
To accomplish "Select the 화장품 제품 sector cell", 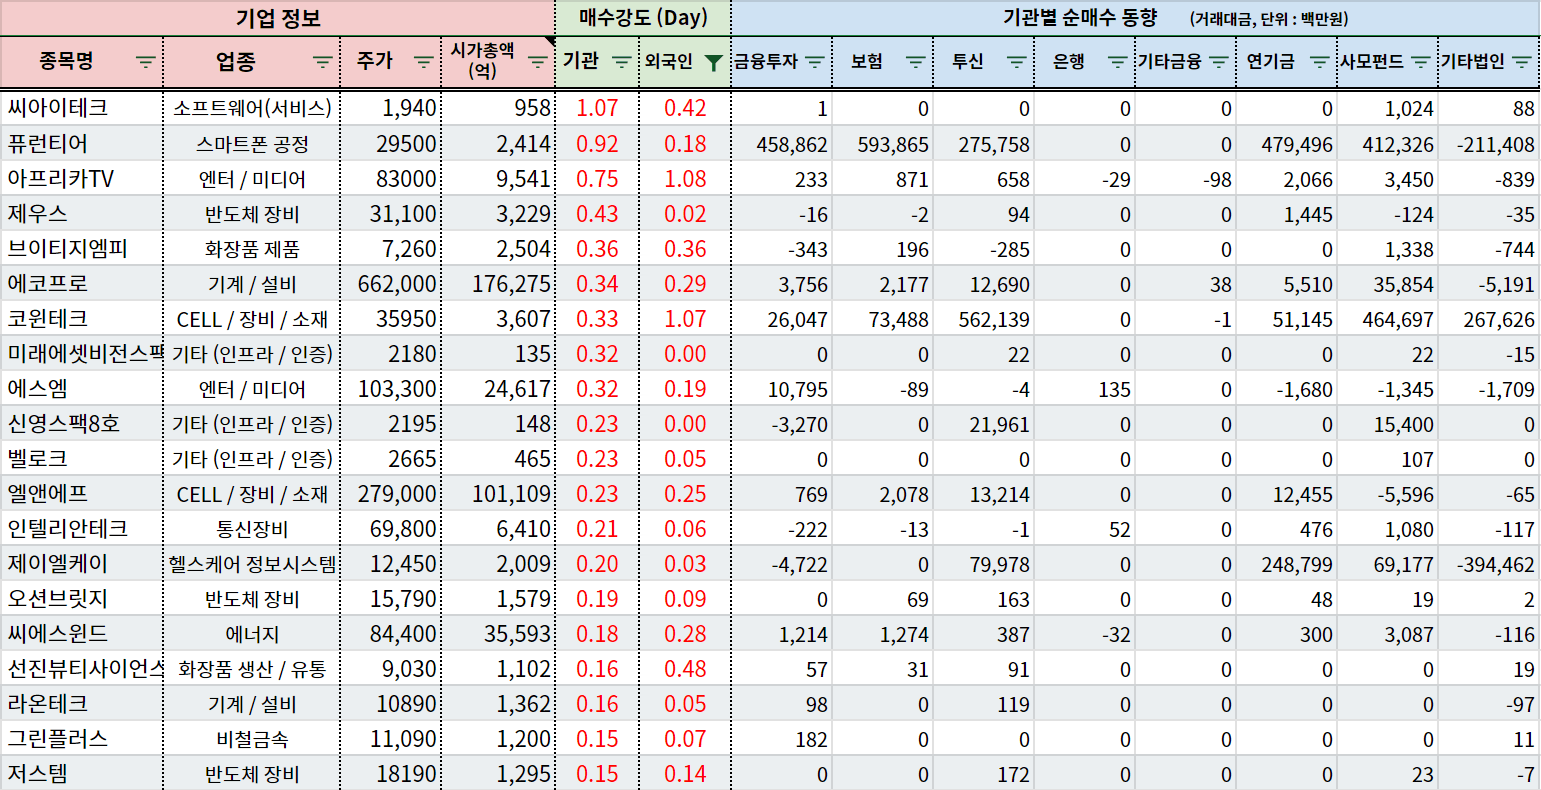I will point(252,248).
